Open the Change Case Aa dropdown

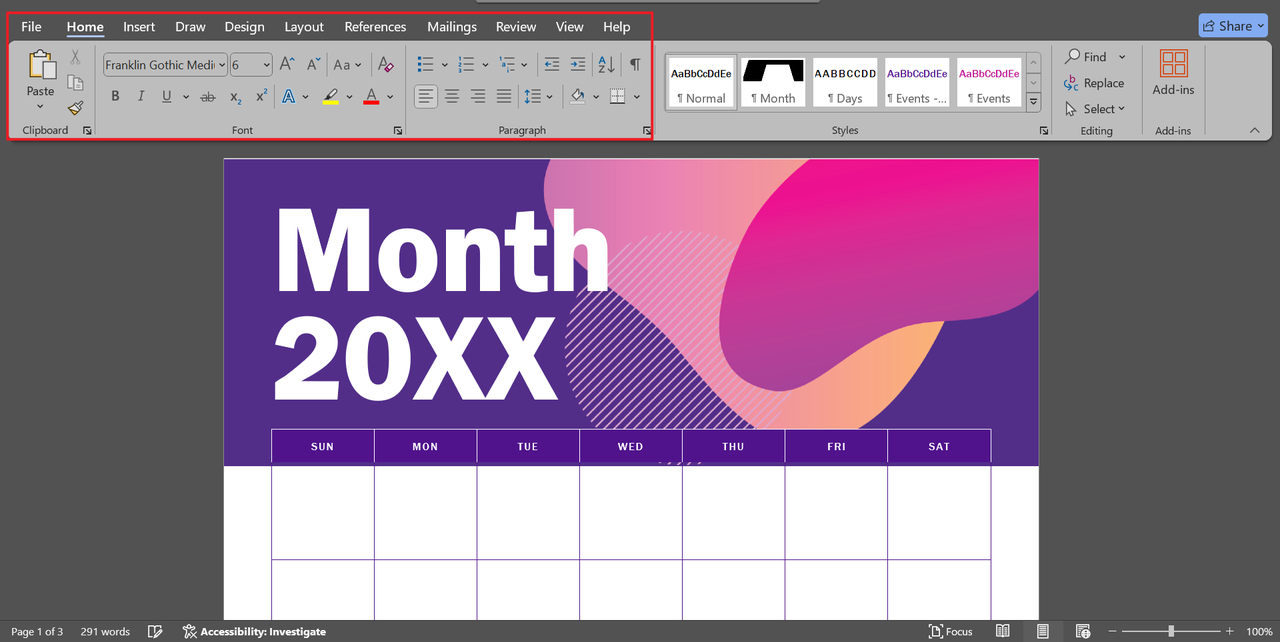[347, 64]
